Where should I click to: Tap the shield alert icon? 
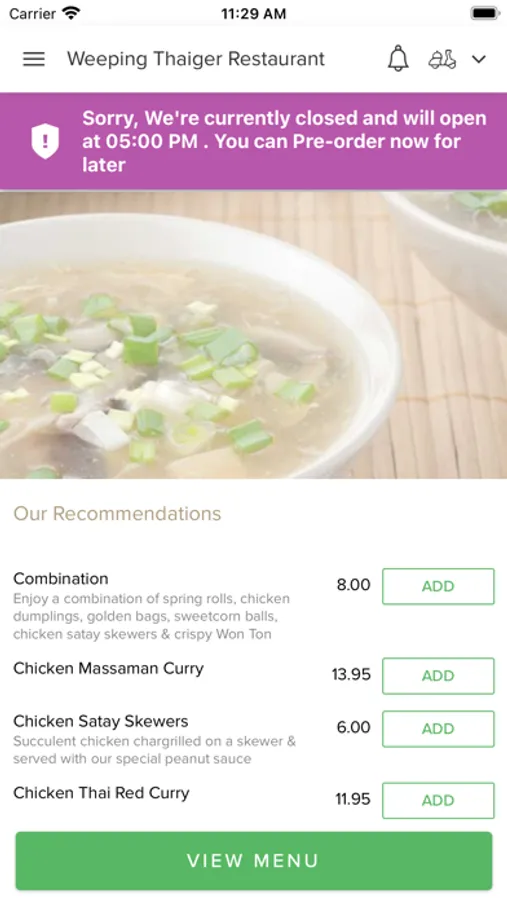pyautogui.click(x=45, y=141)
